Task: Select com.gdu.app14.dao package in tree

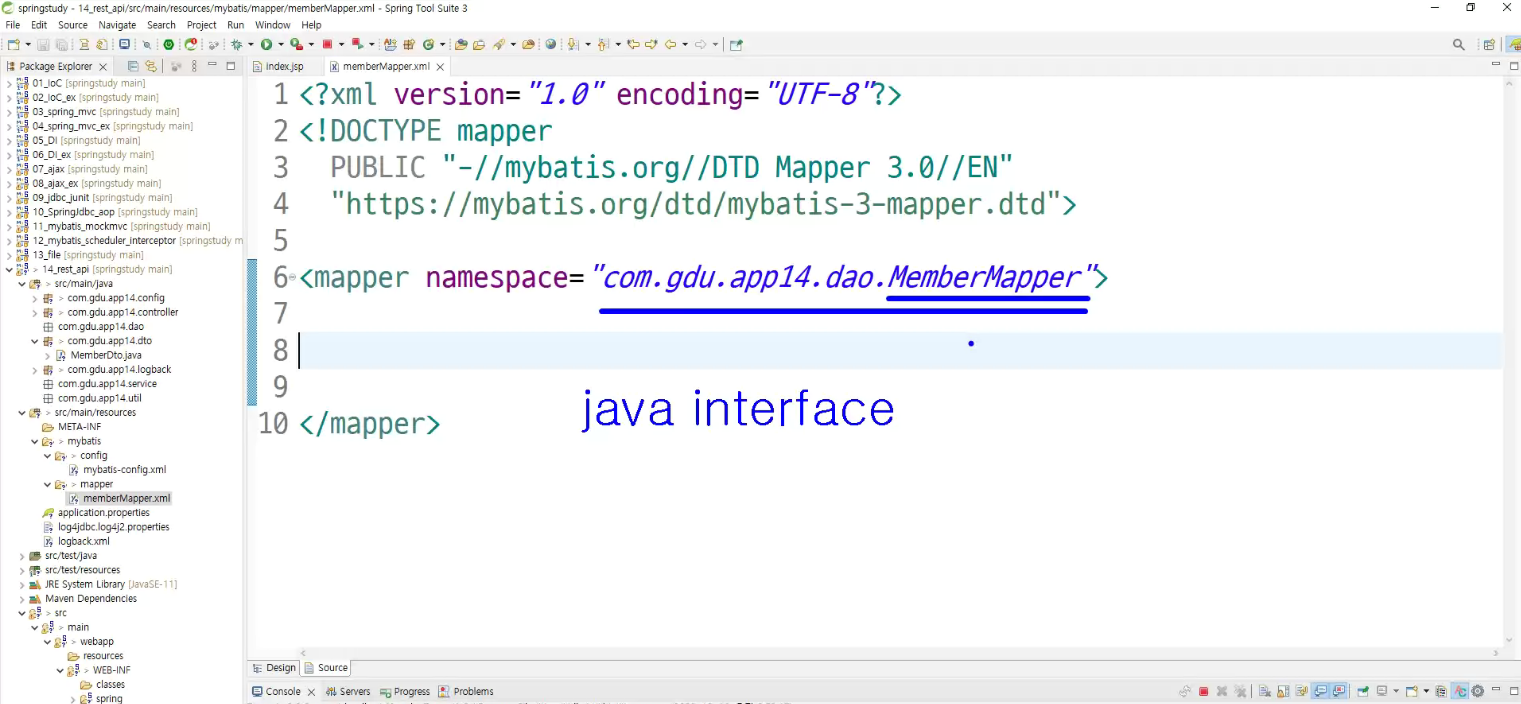Action: click(x=100, y=327)
